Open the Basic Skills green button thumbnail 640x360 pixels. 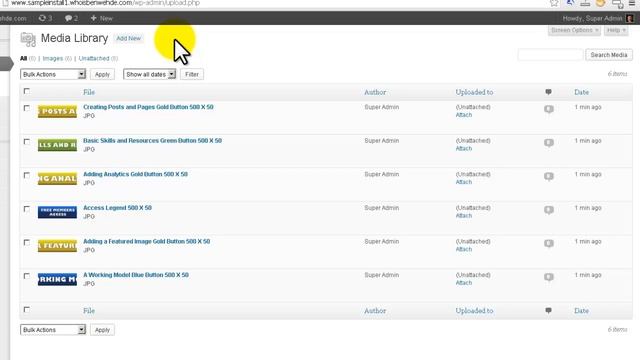point(57,145)
